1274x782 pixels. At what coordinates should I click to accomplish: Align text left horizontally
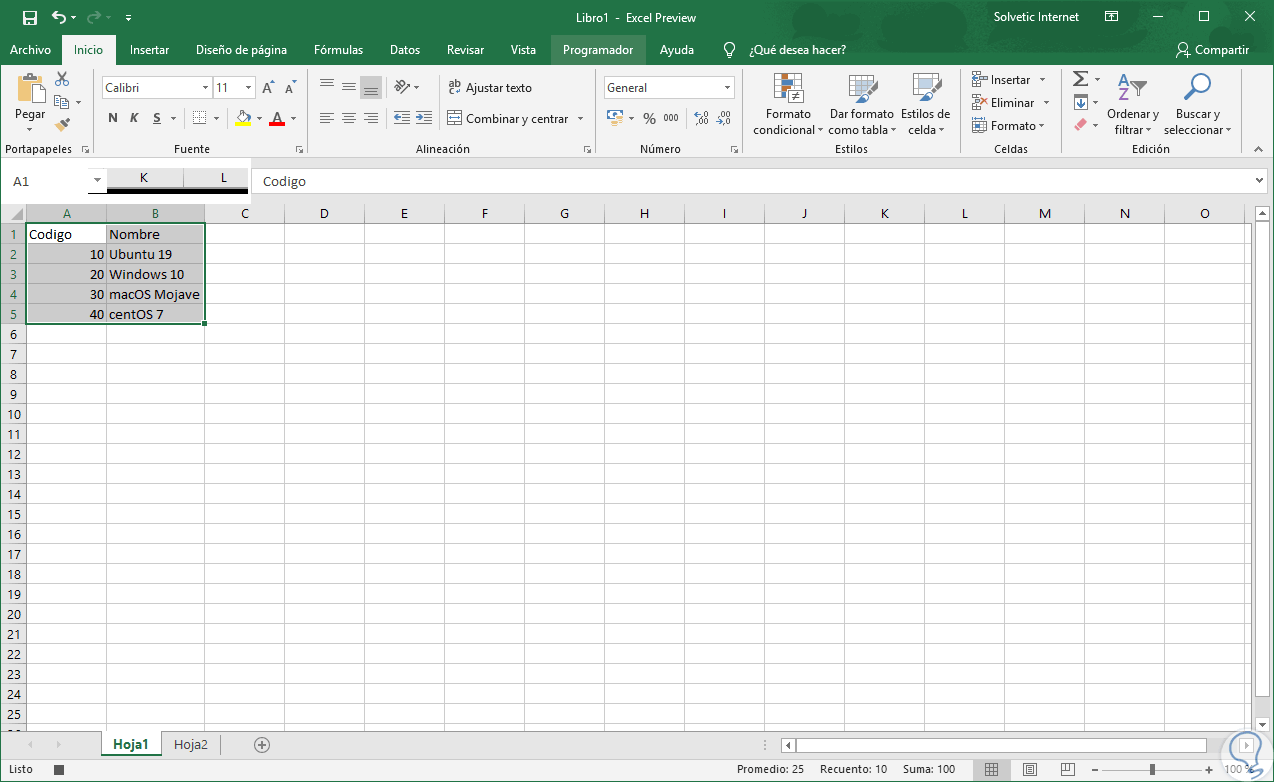327,118
